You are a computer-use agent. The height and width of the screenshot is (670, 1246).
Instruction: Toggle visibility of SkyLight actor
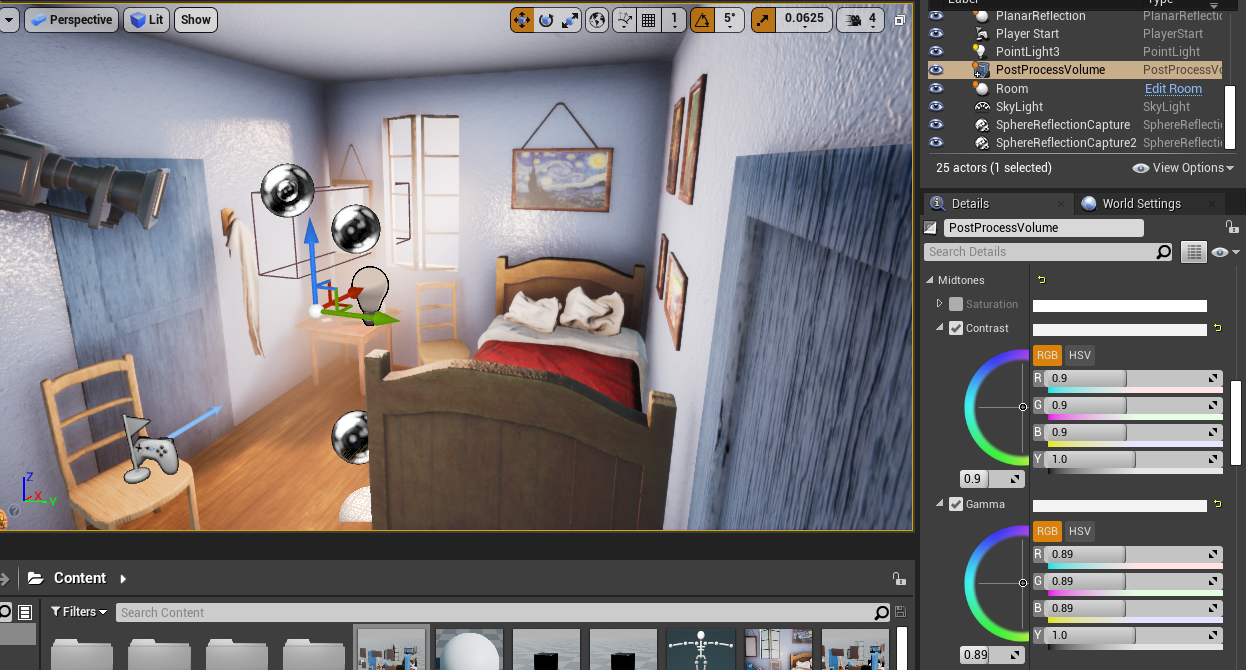pos(936,106)
